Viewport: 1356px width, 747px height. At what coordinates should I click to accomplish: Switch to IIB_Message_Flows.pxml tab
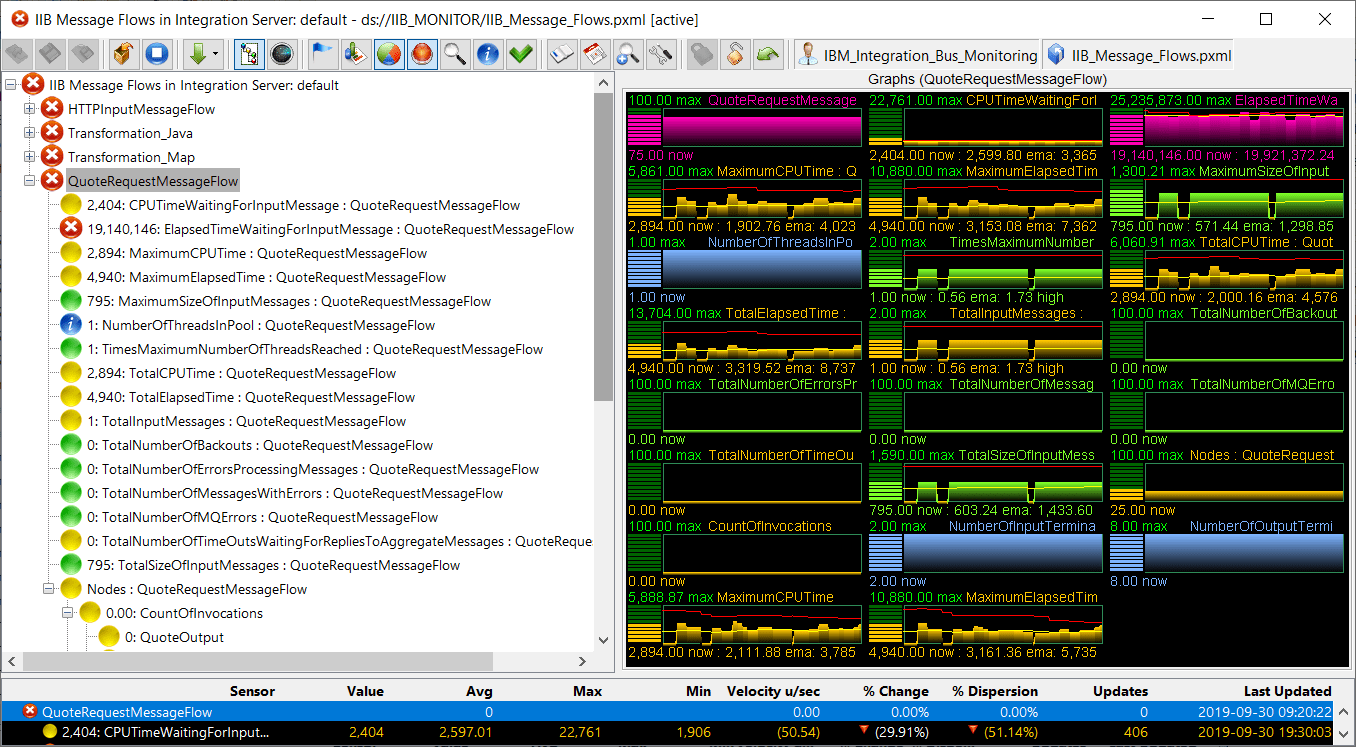point(1139,56)
